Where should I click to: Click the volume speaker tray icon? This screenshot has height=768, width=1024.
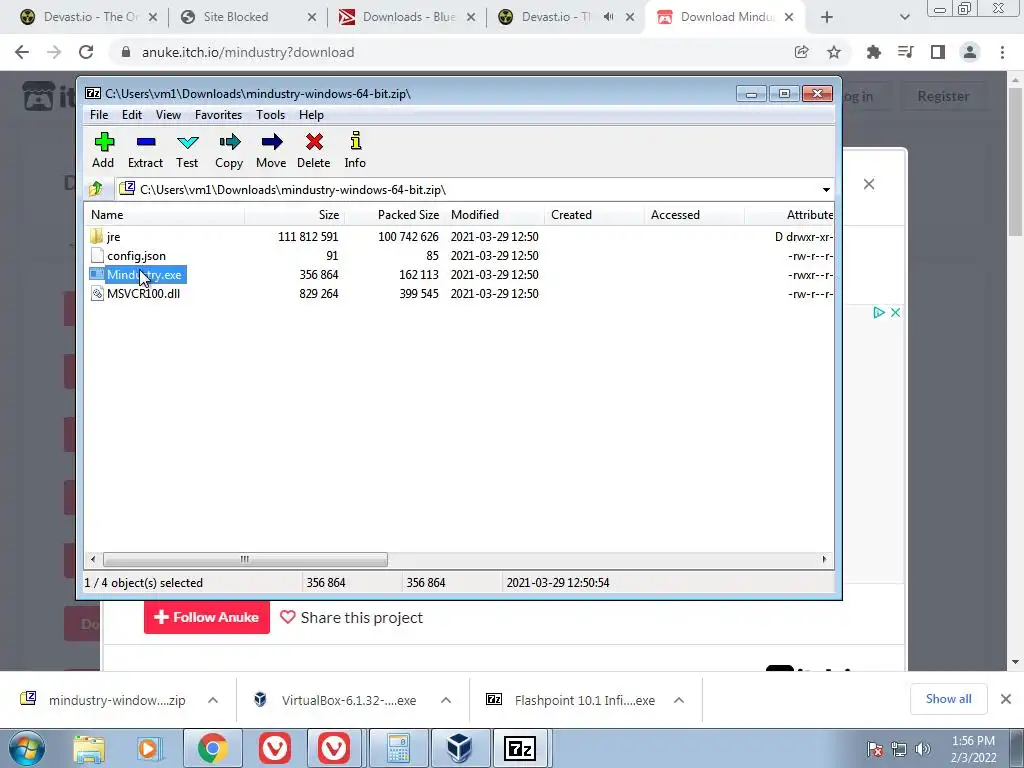coord(923,749)
